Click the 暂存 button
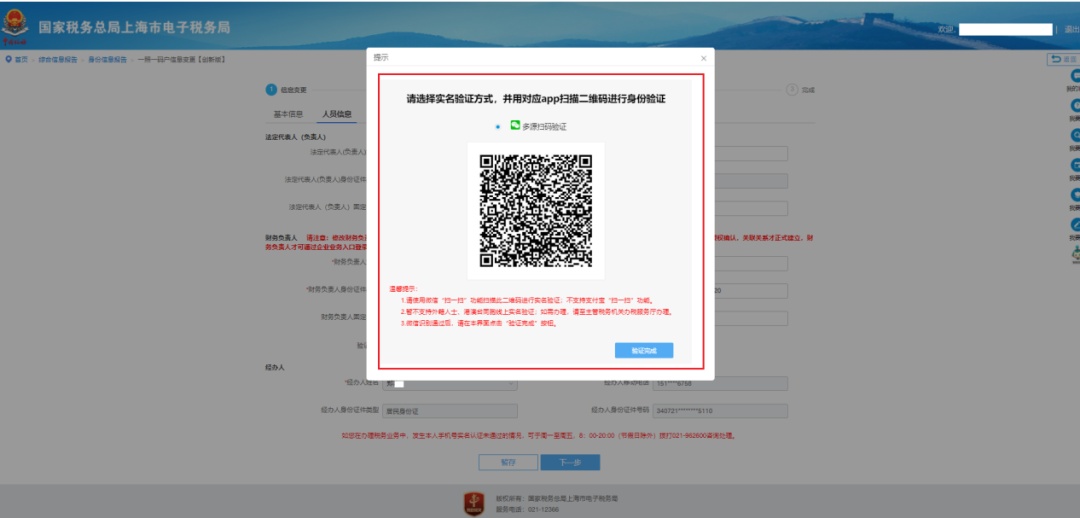Viewport: 1080px width, 518px height. tap(508, 462)
